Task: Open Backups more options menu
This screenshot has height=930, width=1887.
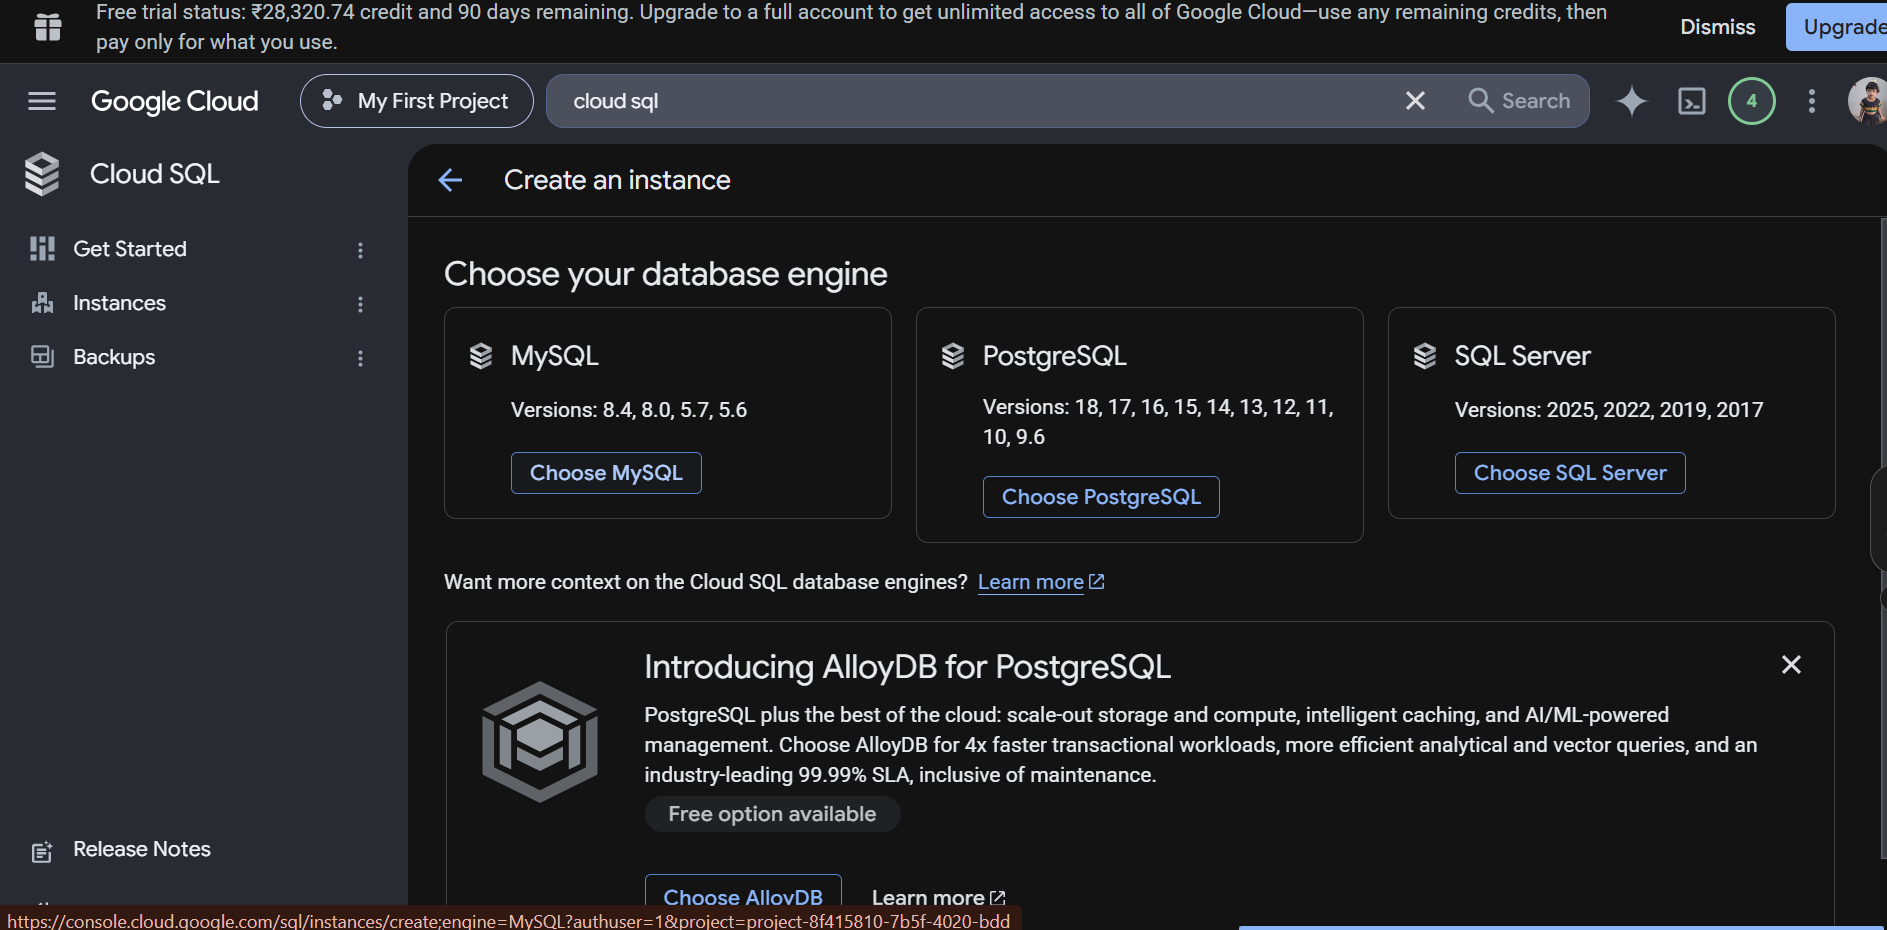Action: [361, 358]
